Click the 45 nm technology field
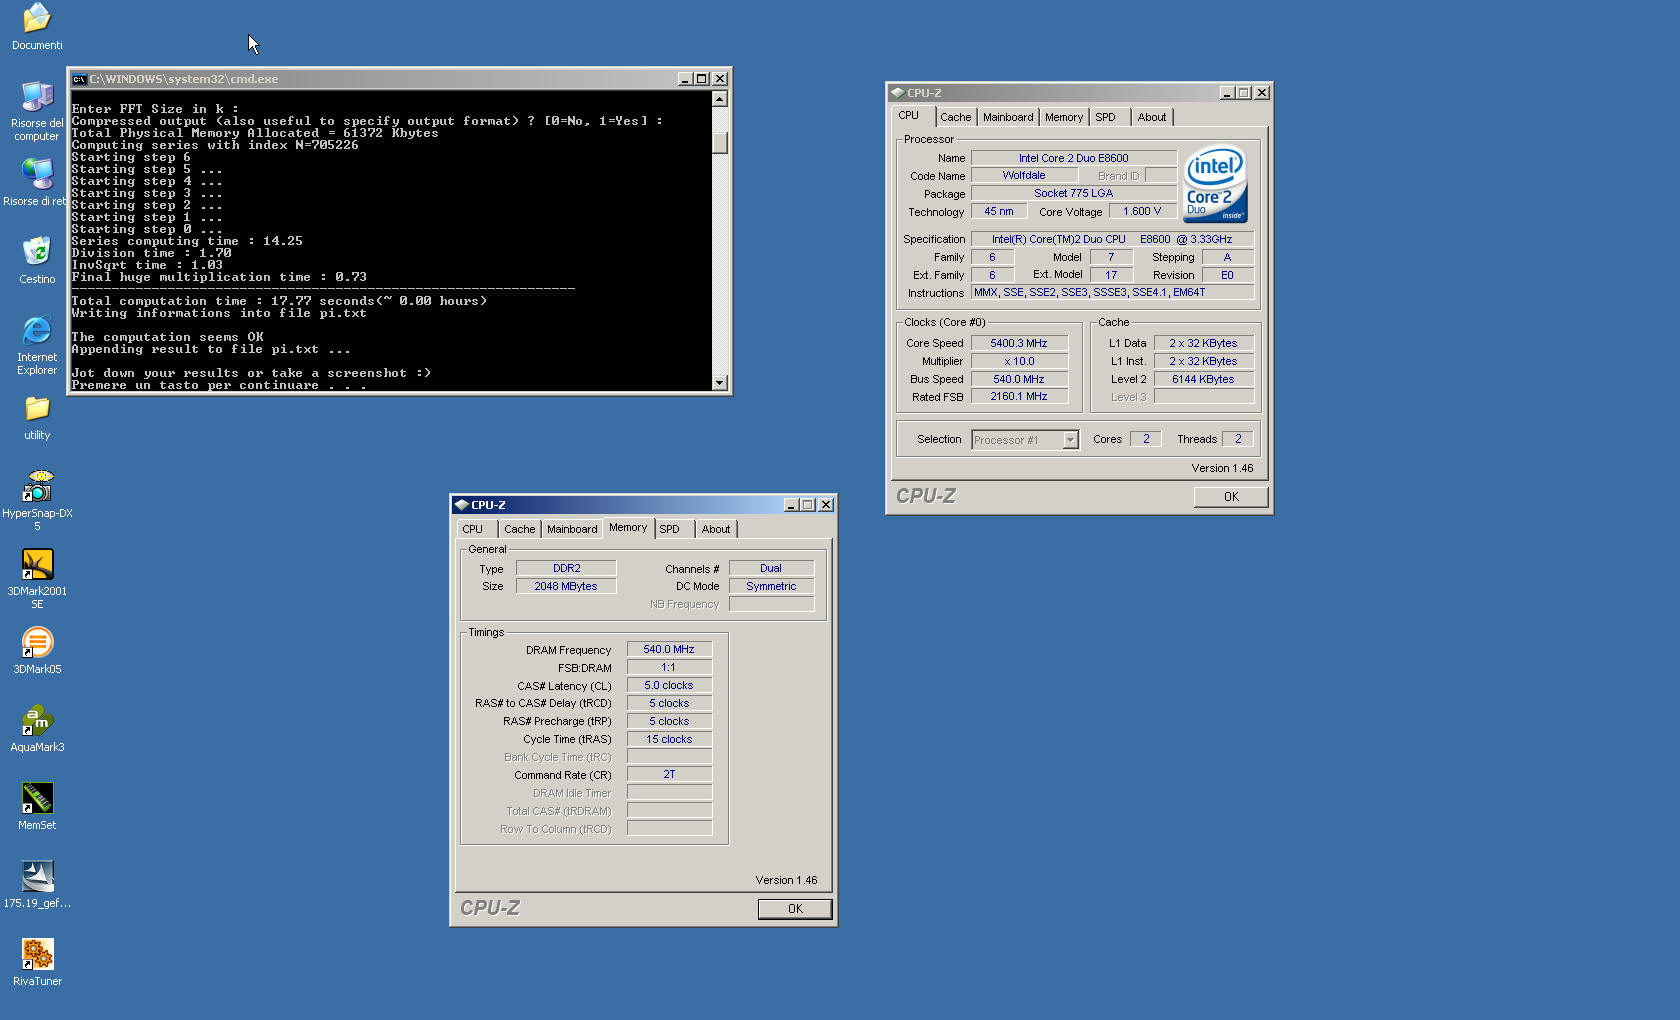 pyautogui.click(x=999, y=212)
